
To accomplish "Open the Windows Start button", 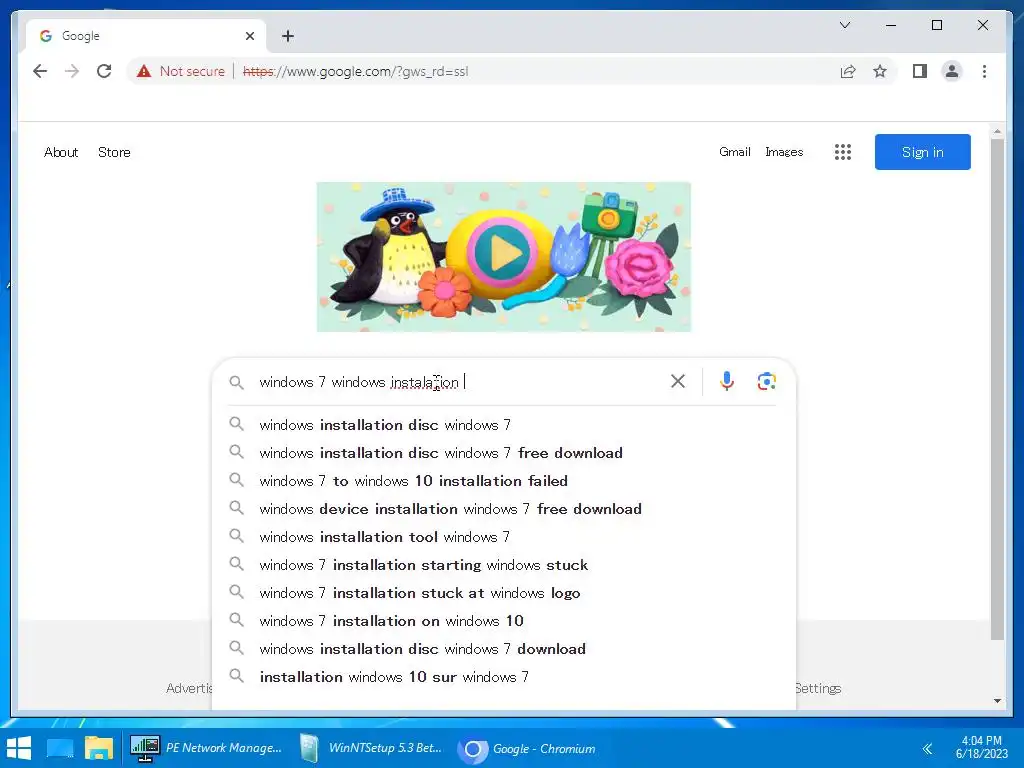I will [19, 748].
